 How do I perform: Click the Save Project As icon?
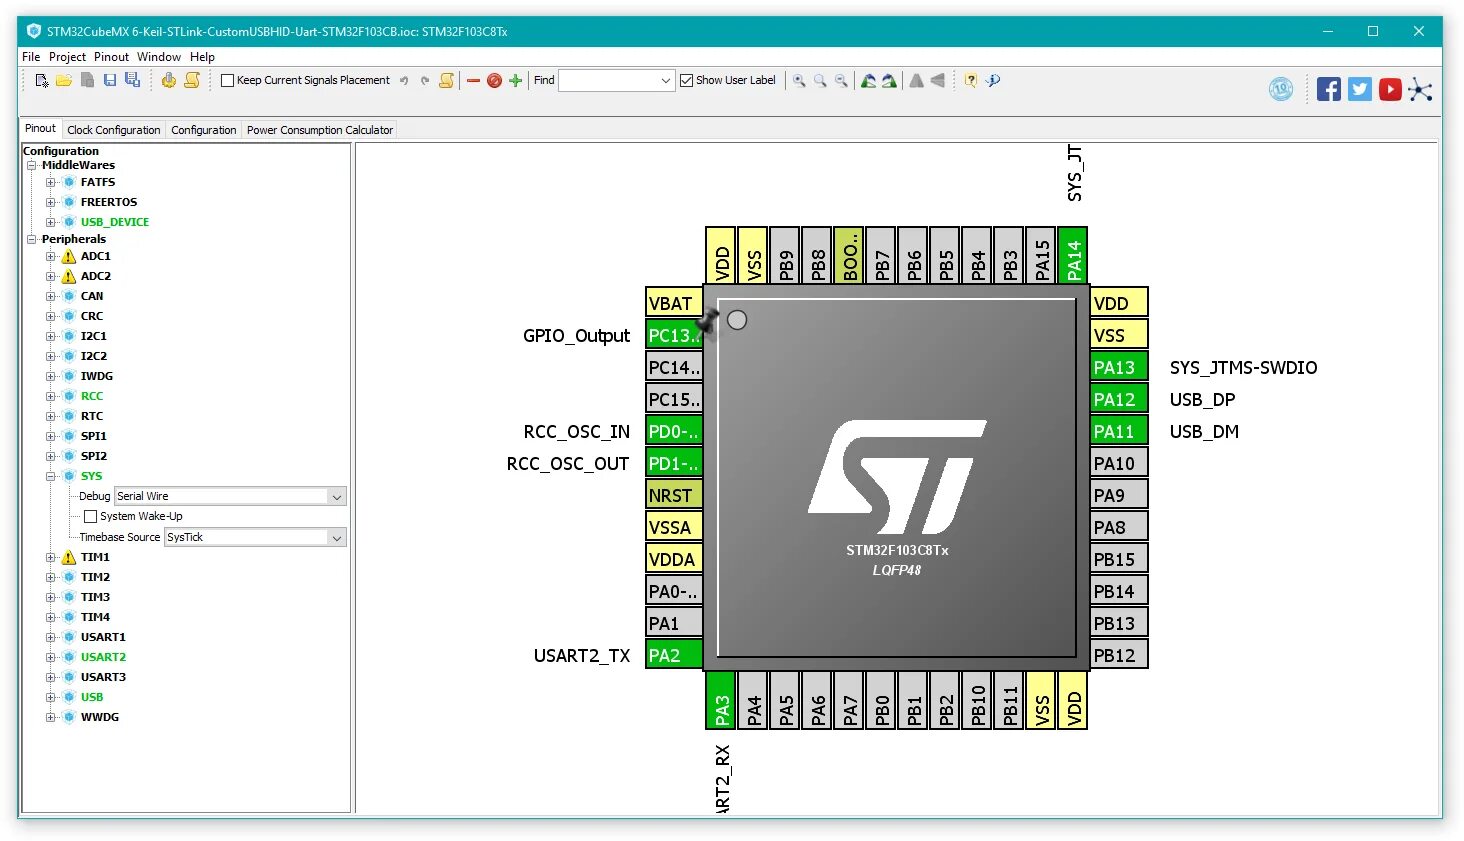coord(132,80)
